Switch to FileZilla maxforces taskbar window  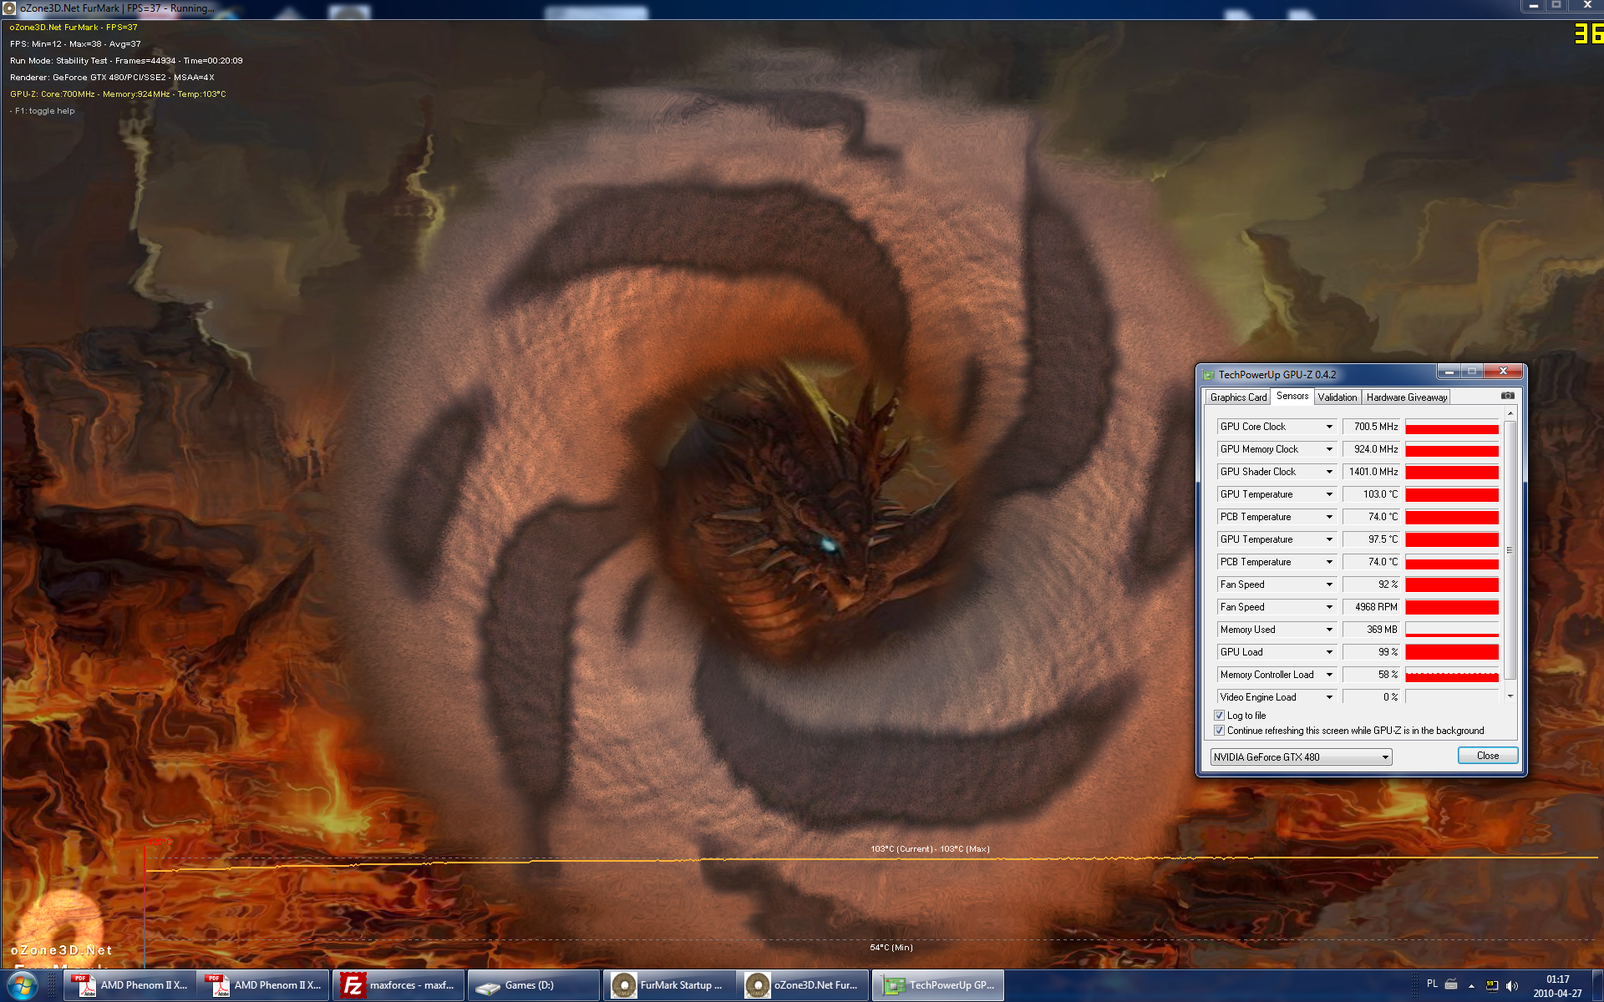398,985
